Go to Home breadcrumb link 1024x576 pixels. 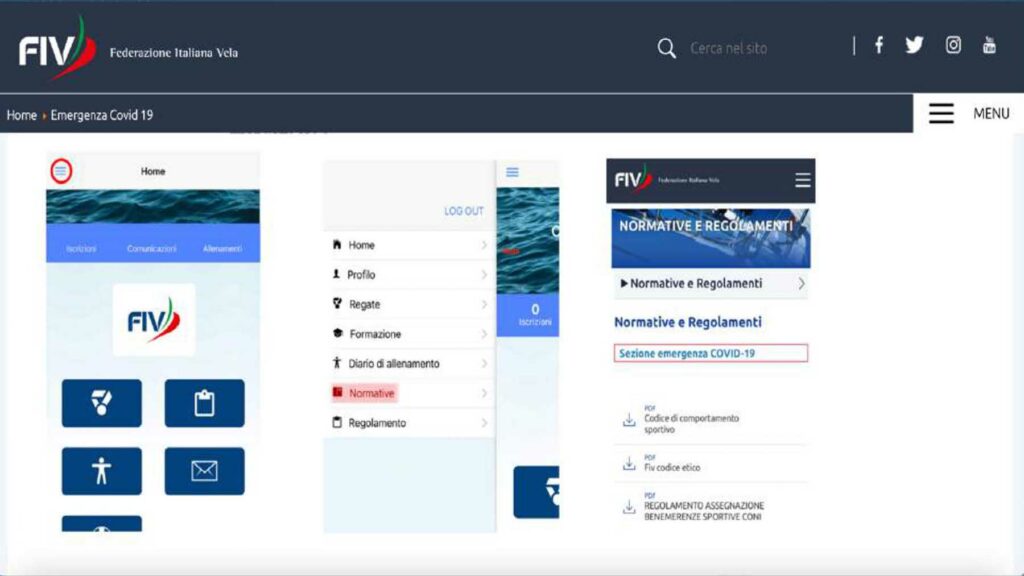pyautogui.click(x=21, y=115)
